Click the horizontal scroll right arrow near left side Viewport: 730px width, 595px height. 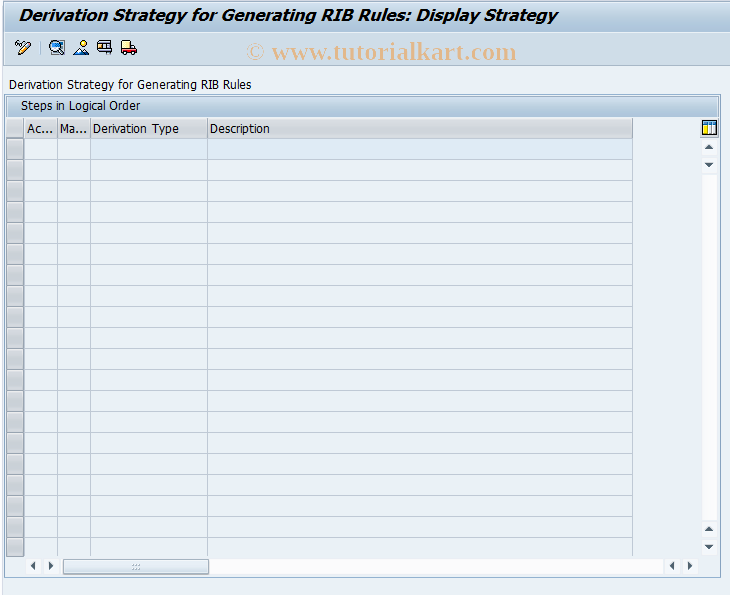click(x=51, y=566)
